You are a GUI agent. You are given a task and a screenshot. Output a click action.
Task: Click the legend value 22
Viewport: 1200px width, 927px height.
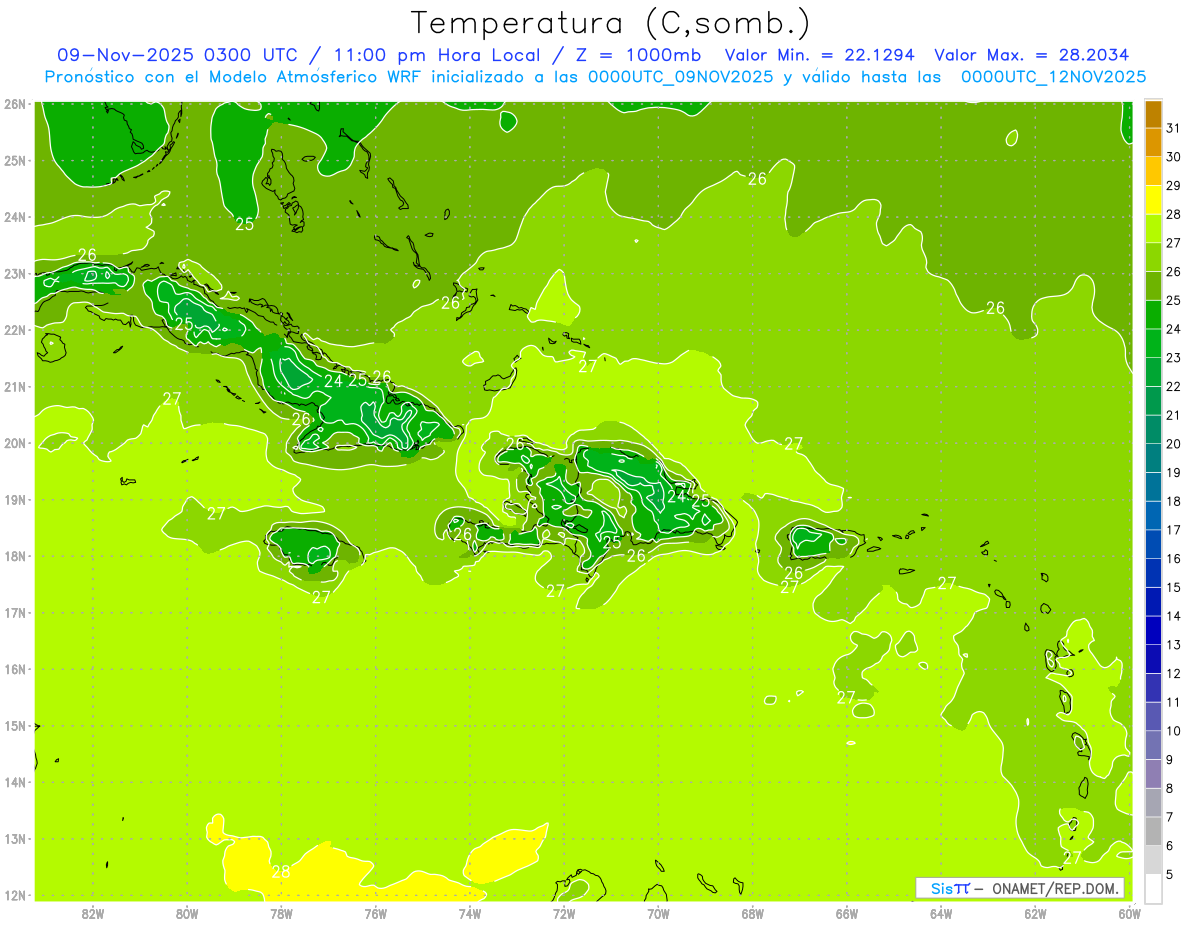(1174, 387)
